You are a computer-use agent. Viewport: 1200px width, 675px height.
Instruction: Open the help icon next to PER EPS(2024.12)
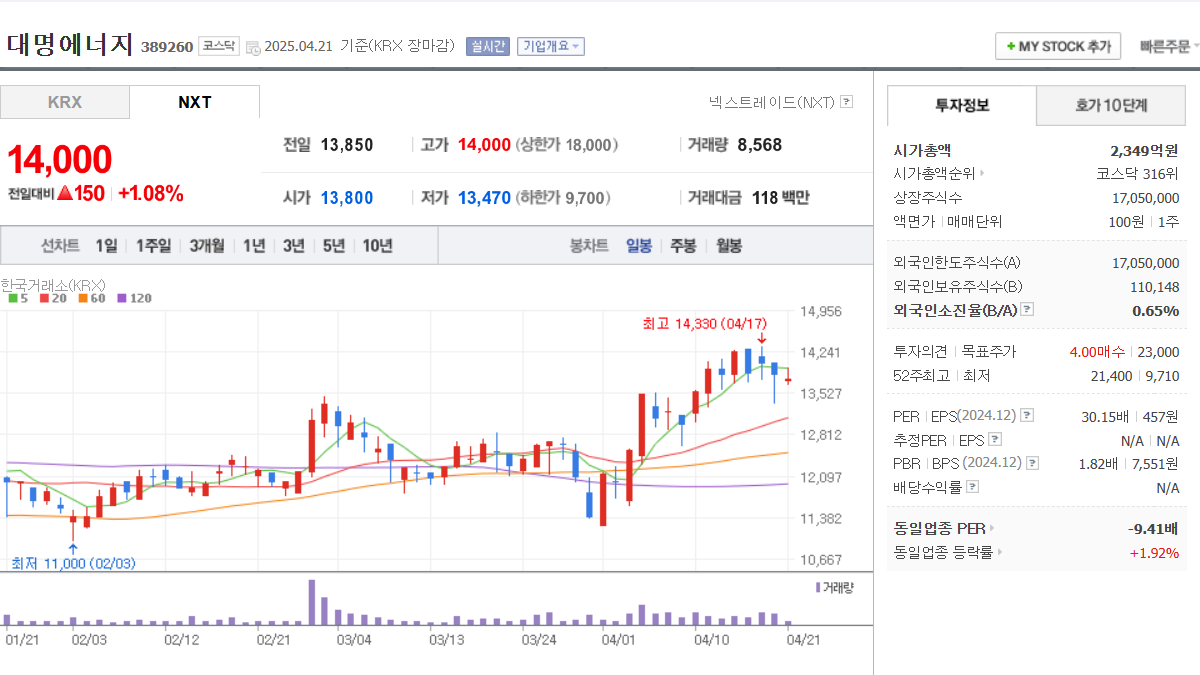tap(1027, 415)
